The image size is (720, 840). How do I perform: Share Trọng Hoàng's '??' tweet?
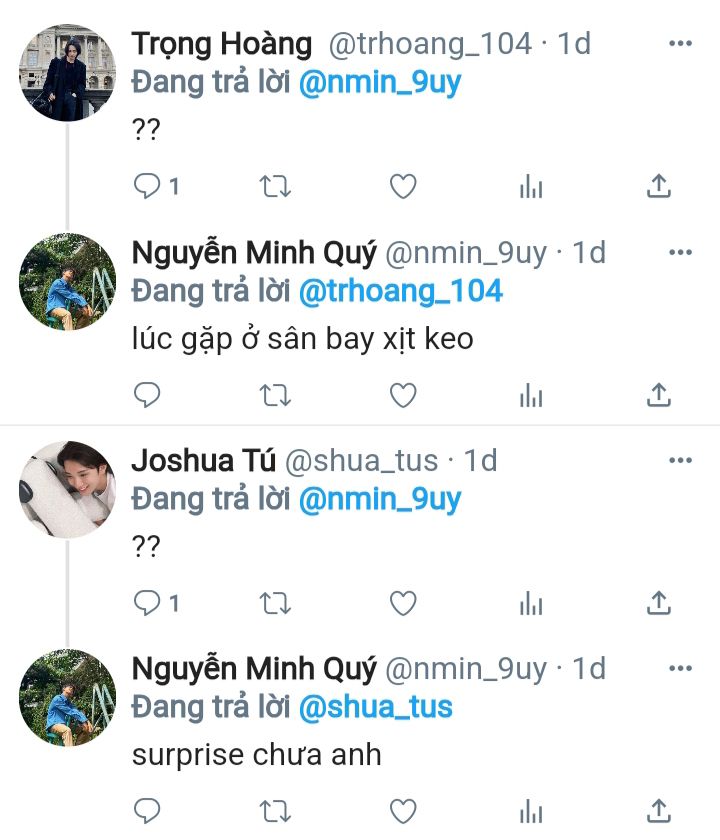point(658,186)
